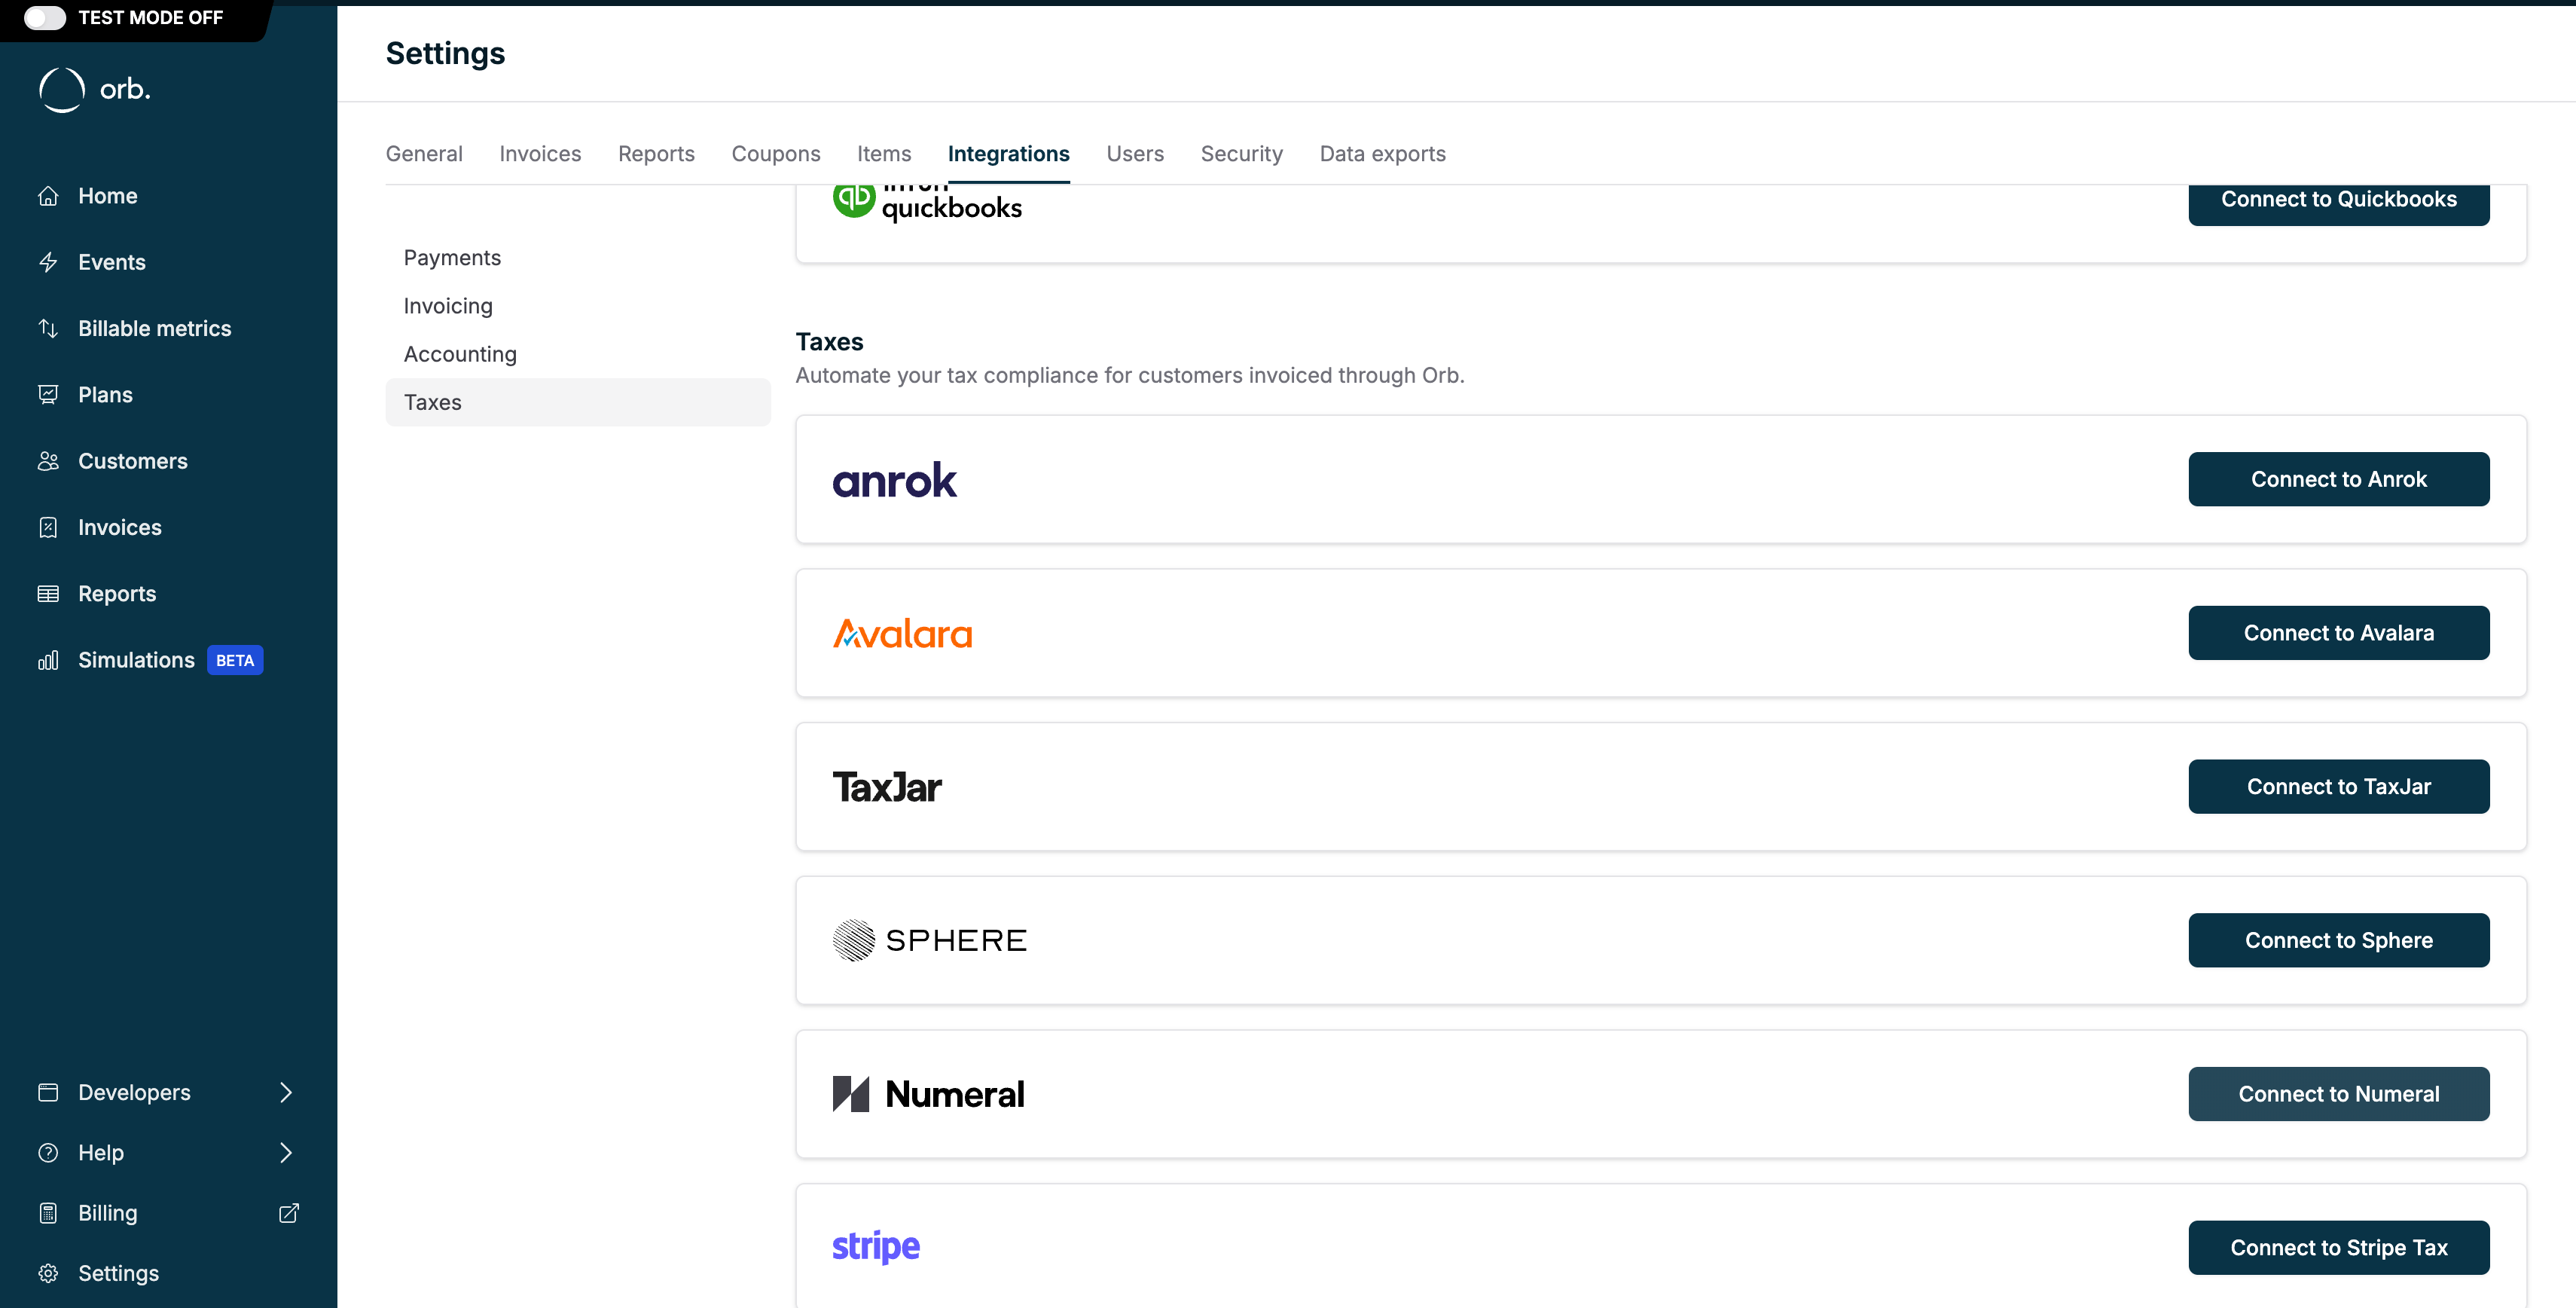Select Taxes in integrations list

coord(578,402)
